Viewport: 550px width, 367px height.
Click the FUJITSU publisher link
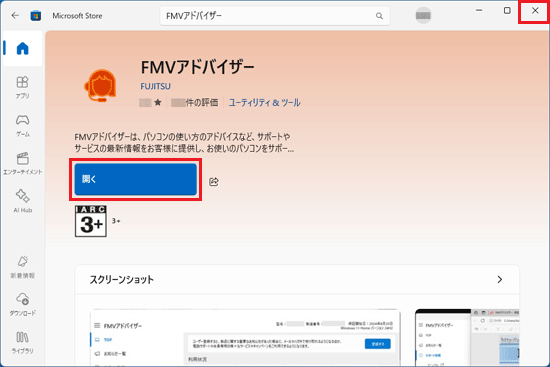tap(155, 86)
